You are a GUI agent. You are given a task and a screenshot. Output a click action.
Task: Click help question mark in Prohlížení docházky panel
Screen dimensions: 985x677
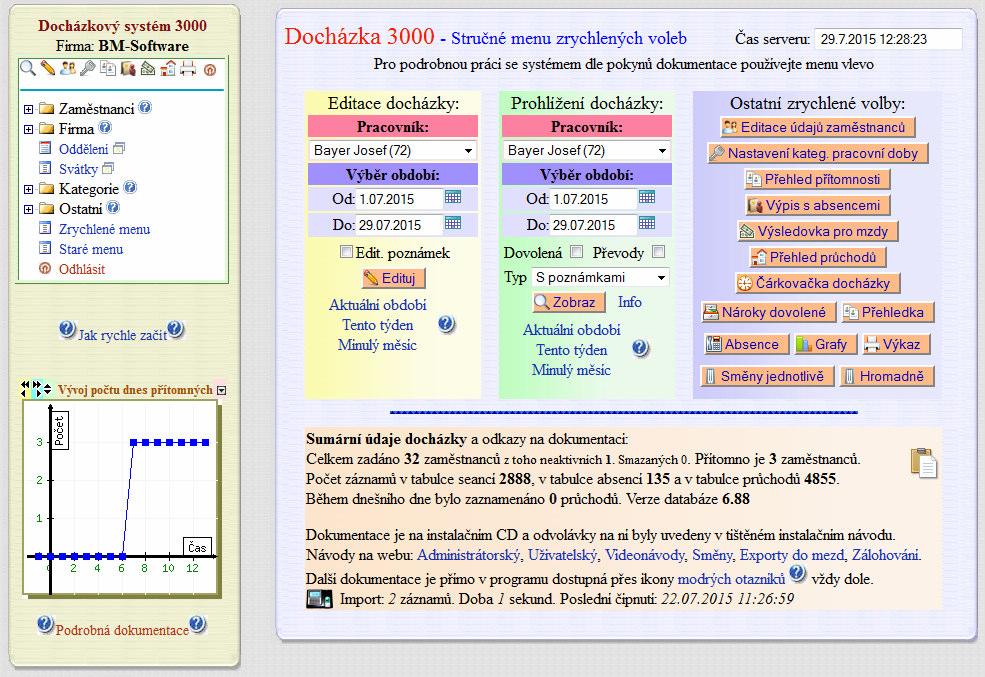(x=641, y=349)
